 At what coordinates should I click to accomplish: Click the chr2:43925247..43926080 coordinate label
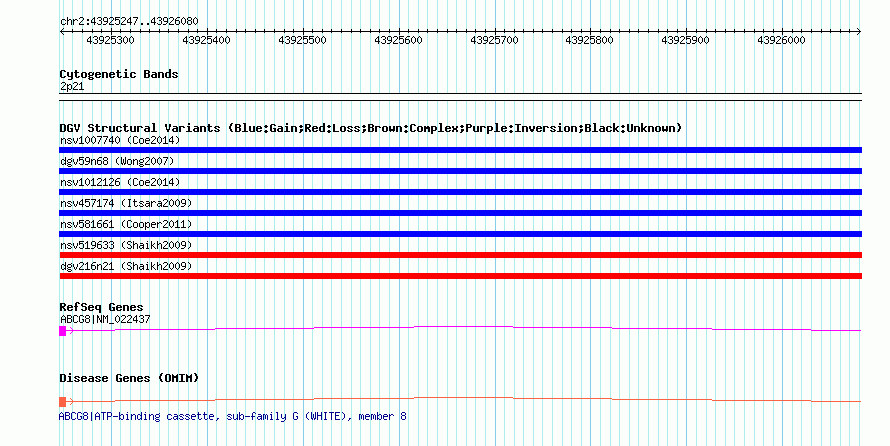pos(129,22)
